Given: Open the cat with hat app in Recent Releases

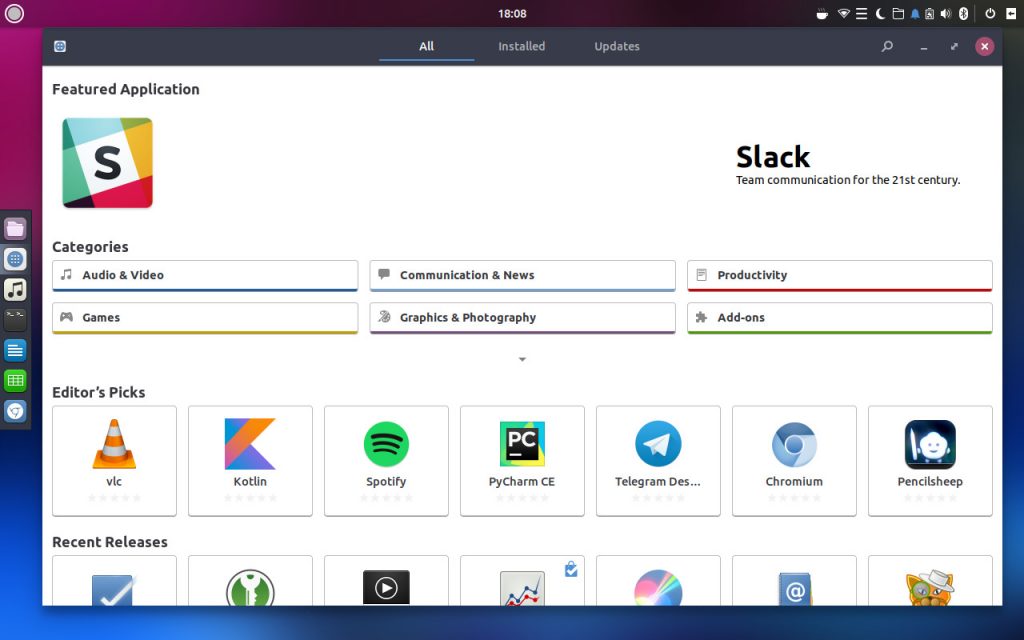Looking at the screenshot, I should coord(930,581).
